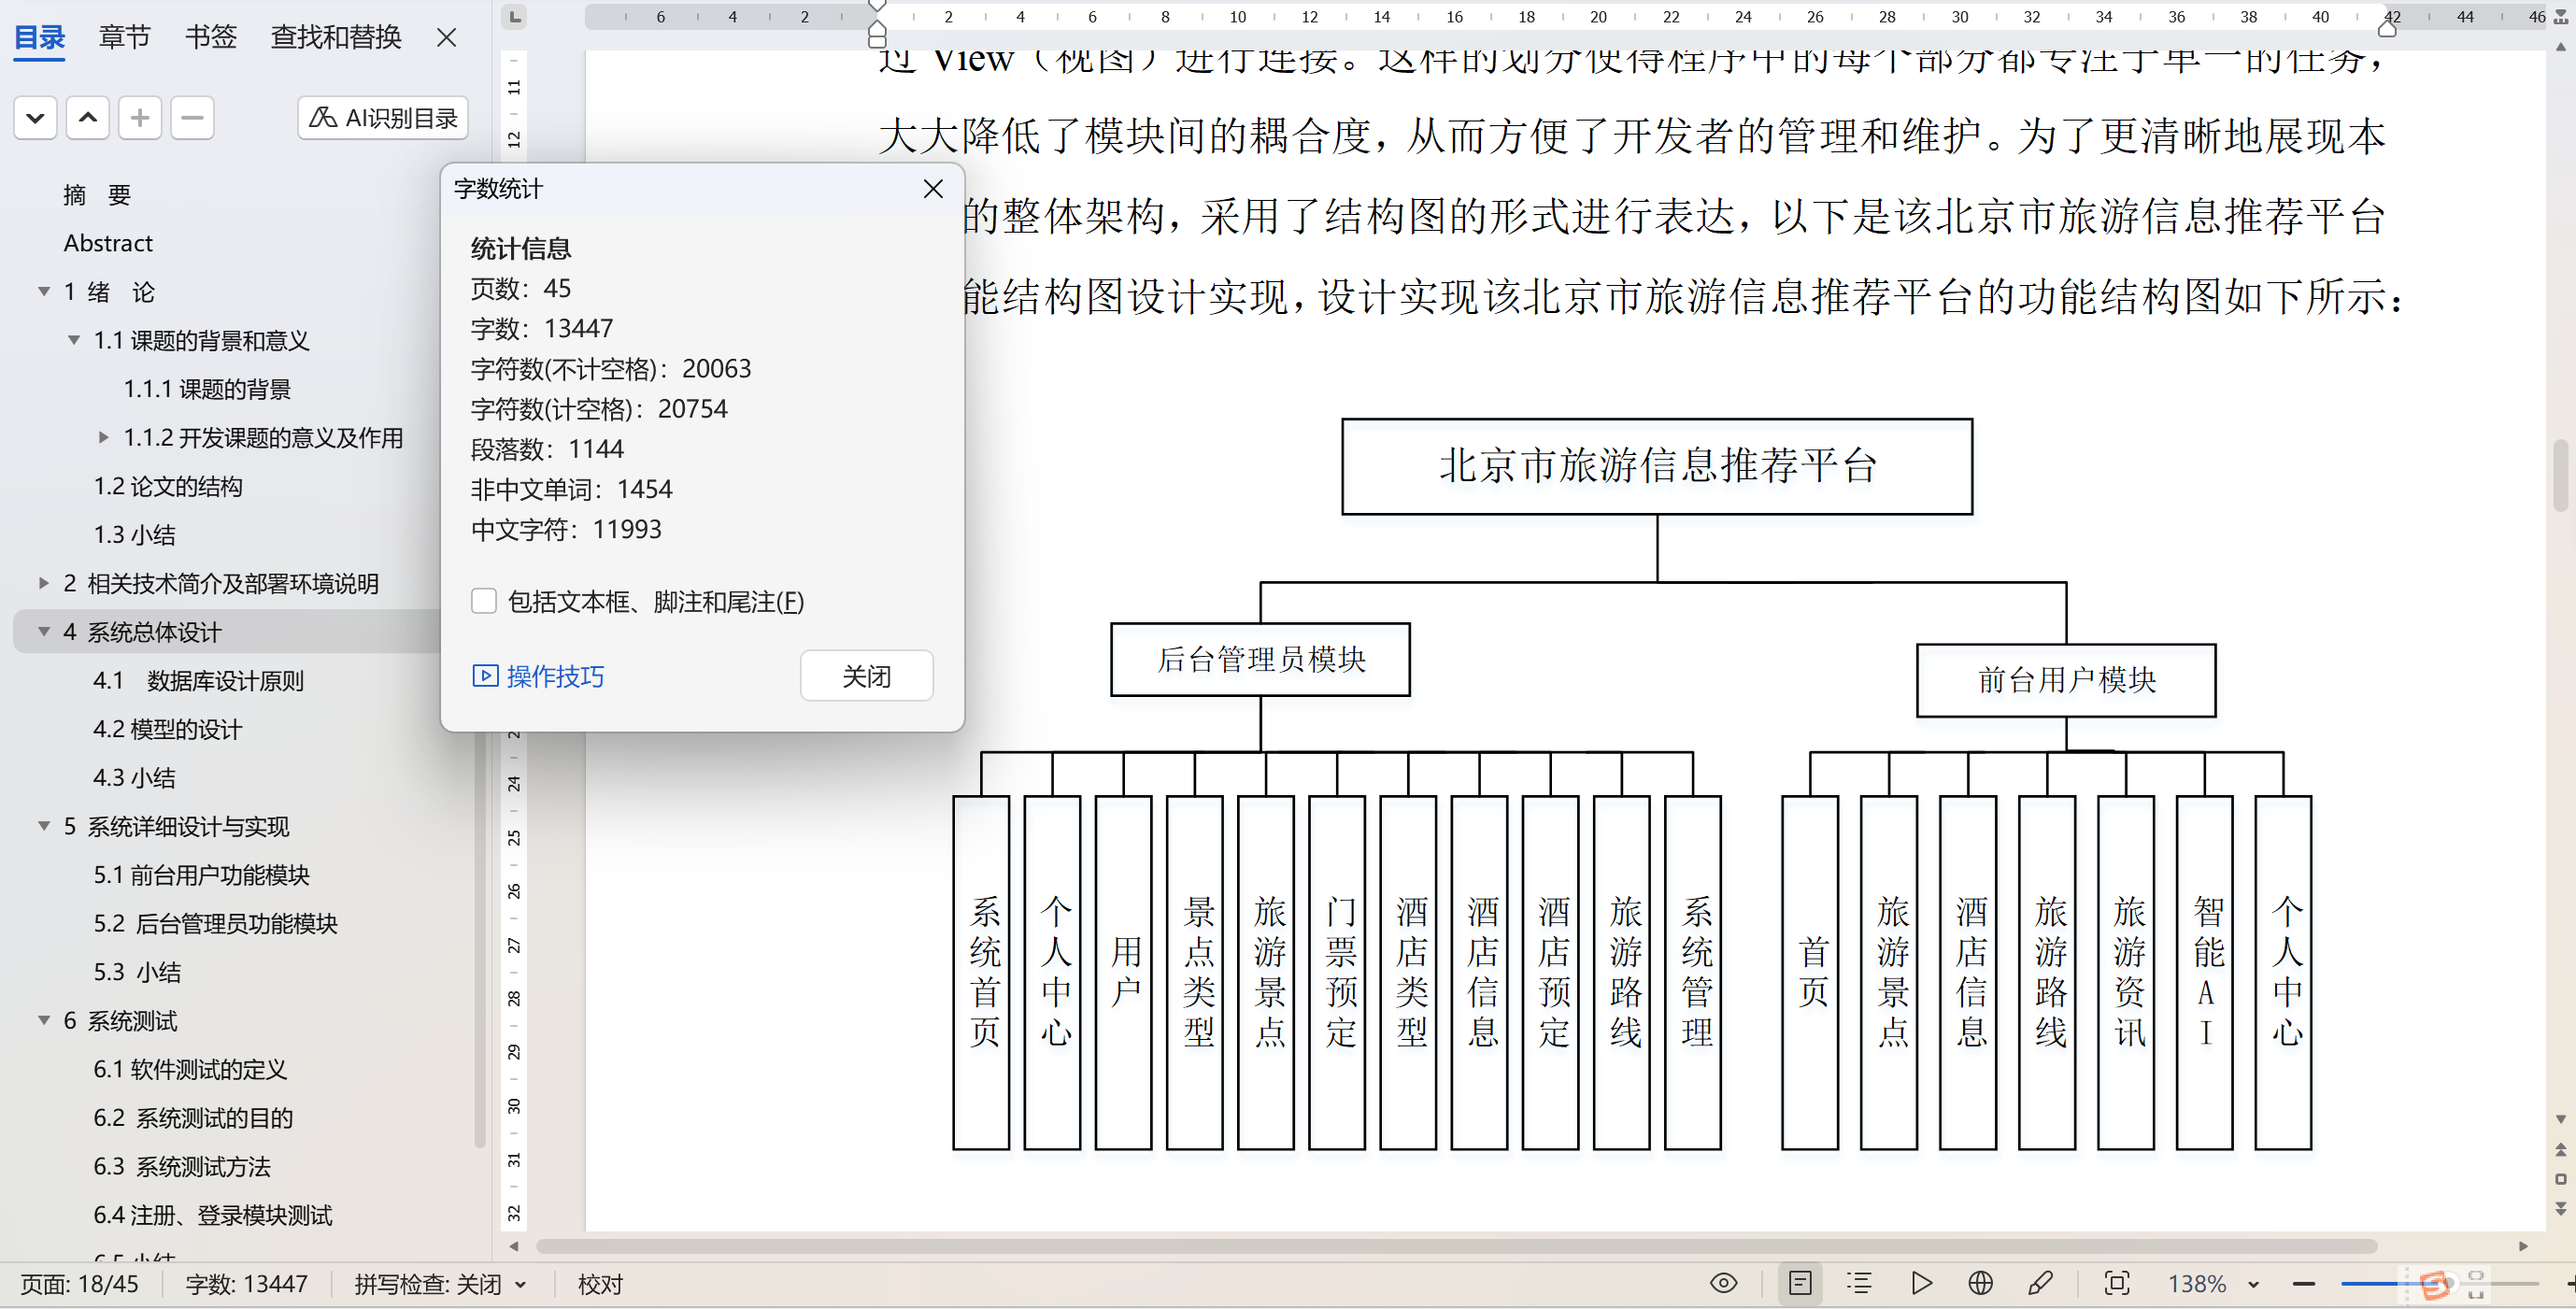This screenshot has width=2576, height=1309.
Task: Click the zoom slider track in status bar
Action: [2370, 1283]
